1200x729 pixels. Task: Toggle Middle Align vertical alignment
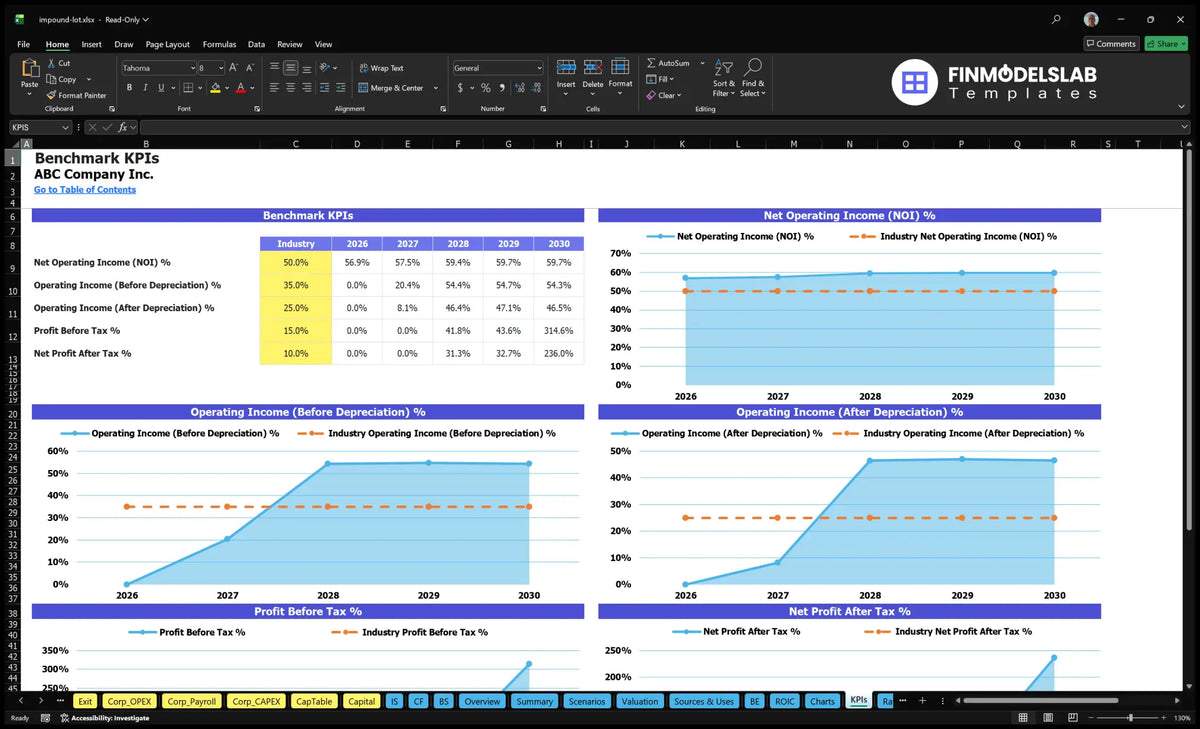pos(290,68)
